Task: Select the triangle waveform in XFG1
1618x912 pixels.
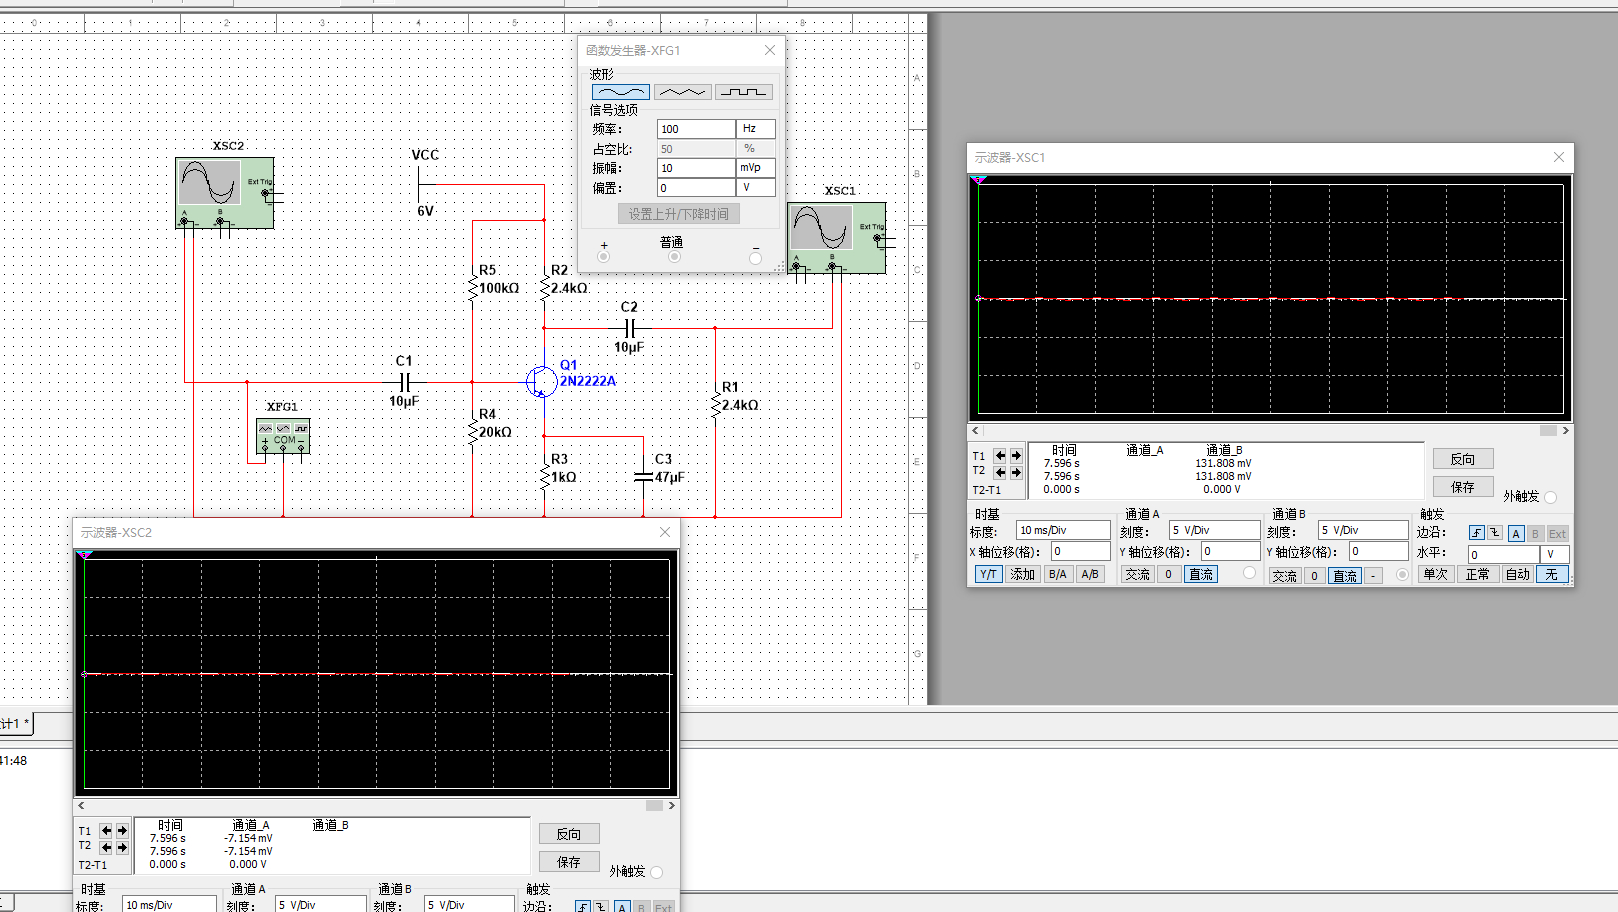Action: 682,92
